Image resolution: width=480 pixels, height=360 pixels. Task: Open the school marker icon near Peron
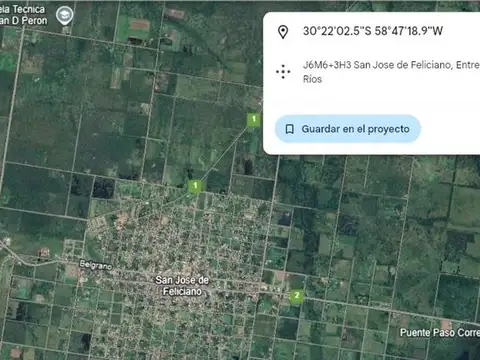pyautogui.click(x=64, y=16)
